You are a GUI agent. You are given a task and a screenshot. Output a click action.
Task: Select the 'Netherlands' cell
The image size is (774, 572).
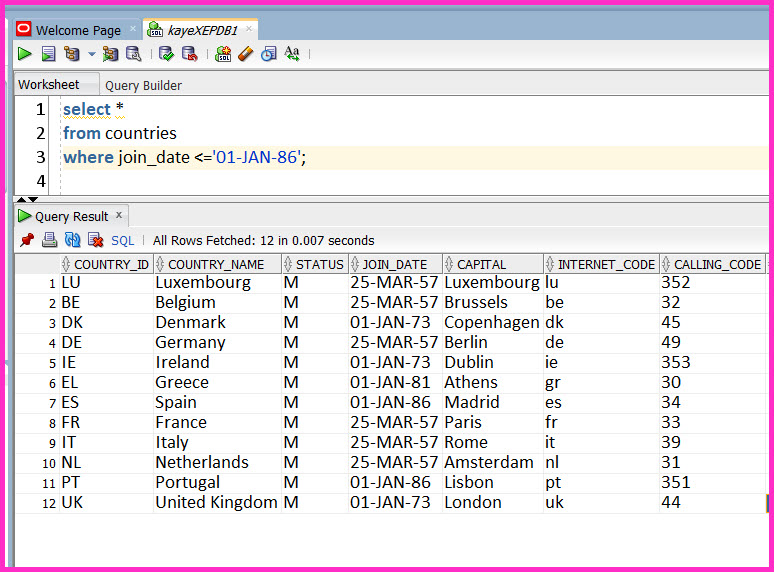coord(217,462)
